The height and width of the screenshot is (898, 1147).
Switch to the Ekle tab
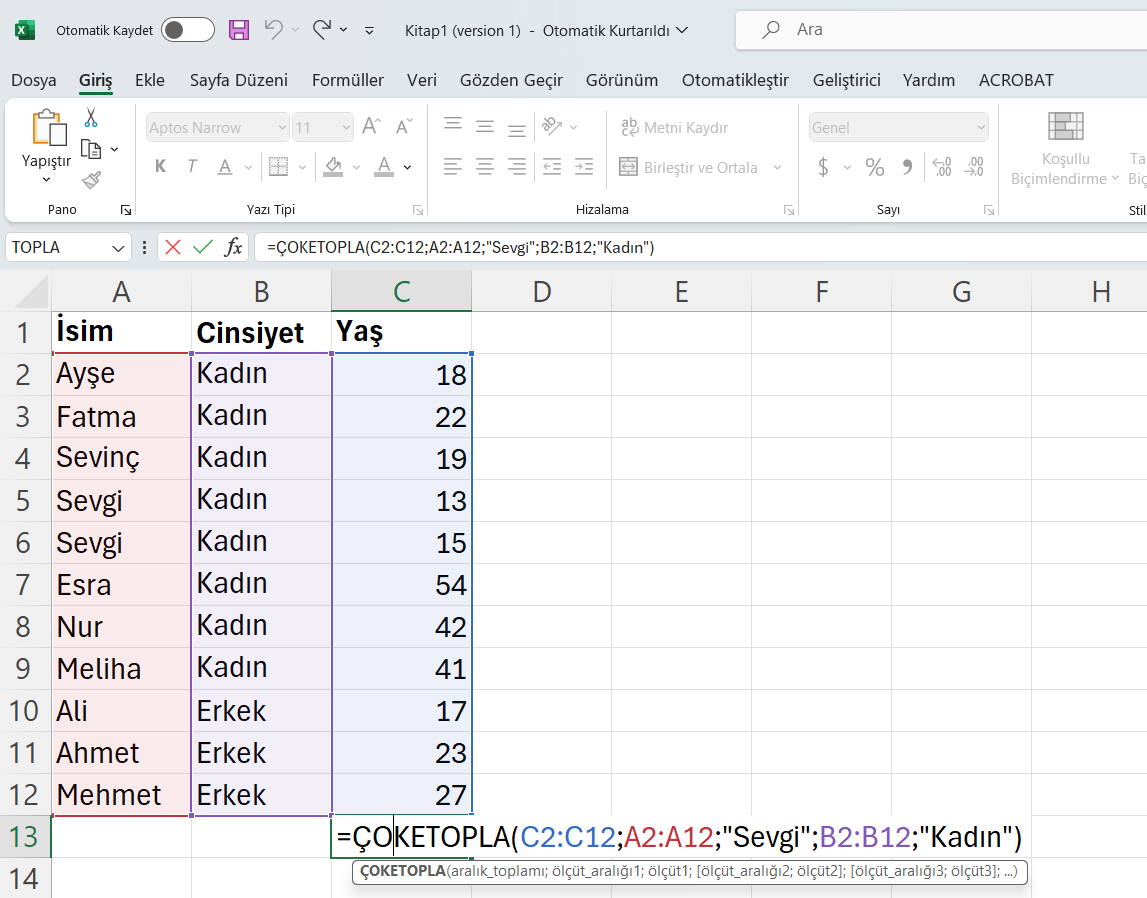(x=150, y=80)
